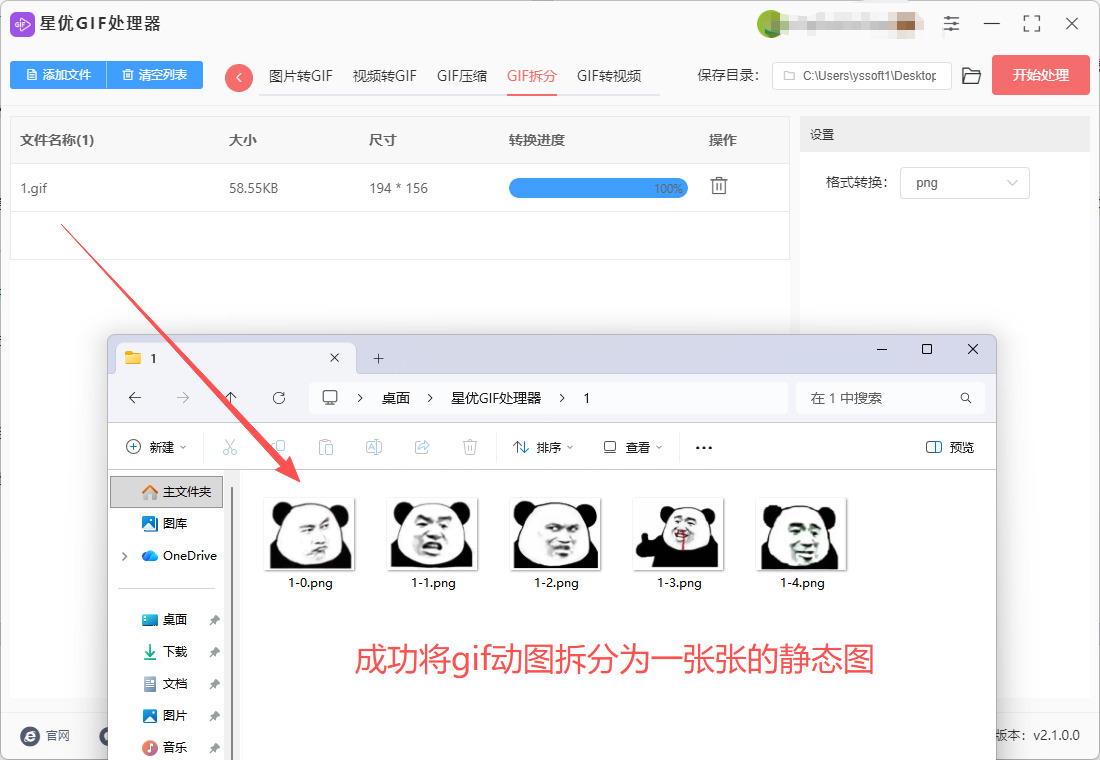Expand the chevron after 星优GIF处理器 in address bar

pyautogui.click(x=562, y=398)
